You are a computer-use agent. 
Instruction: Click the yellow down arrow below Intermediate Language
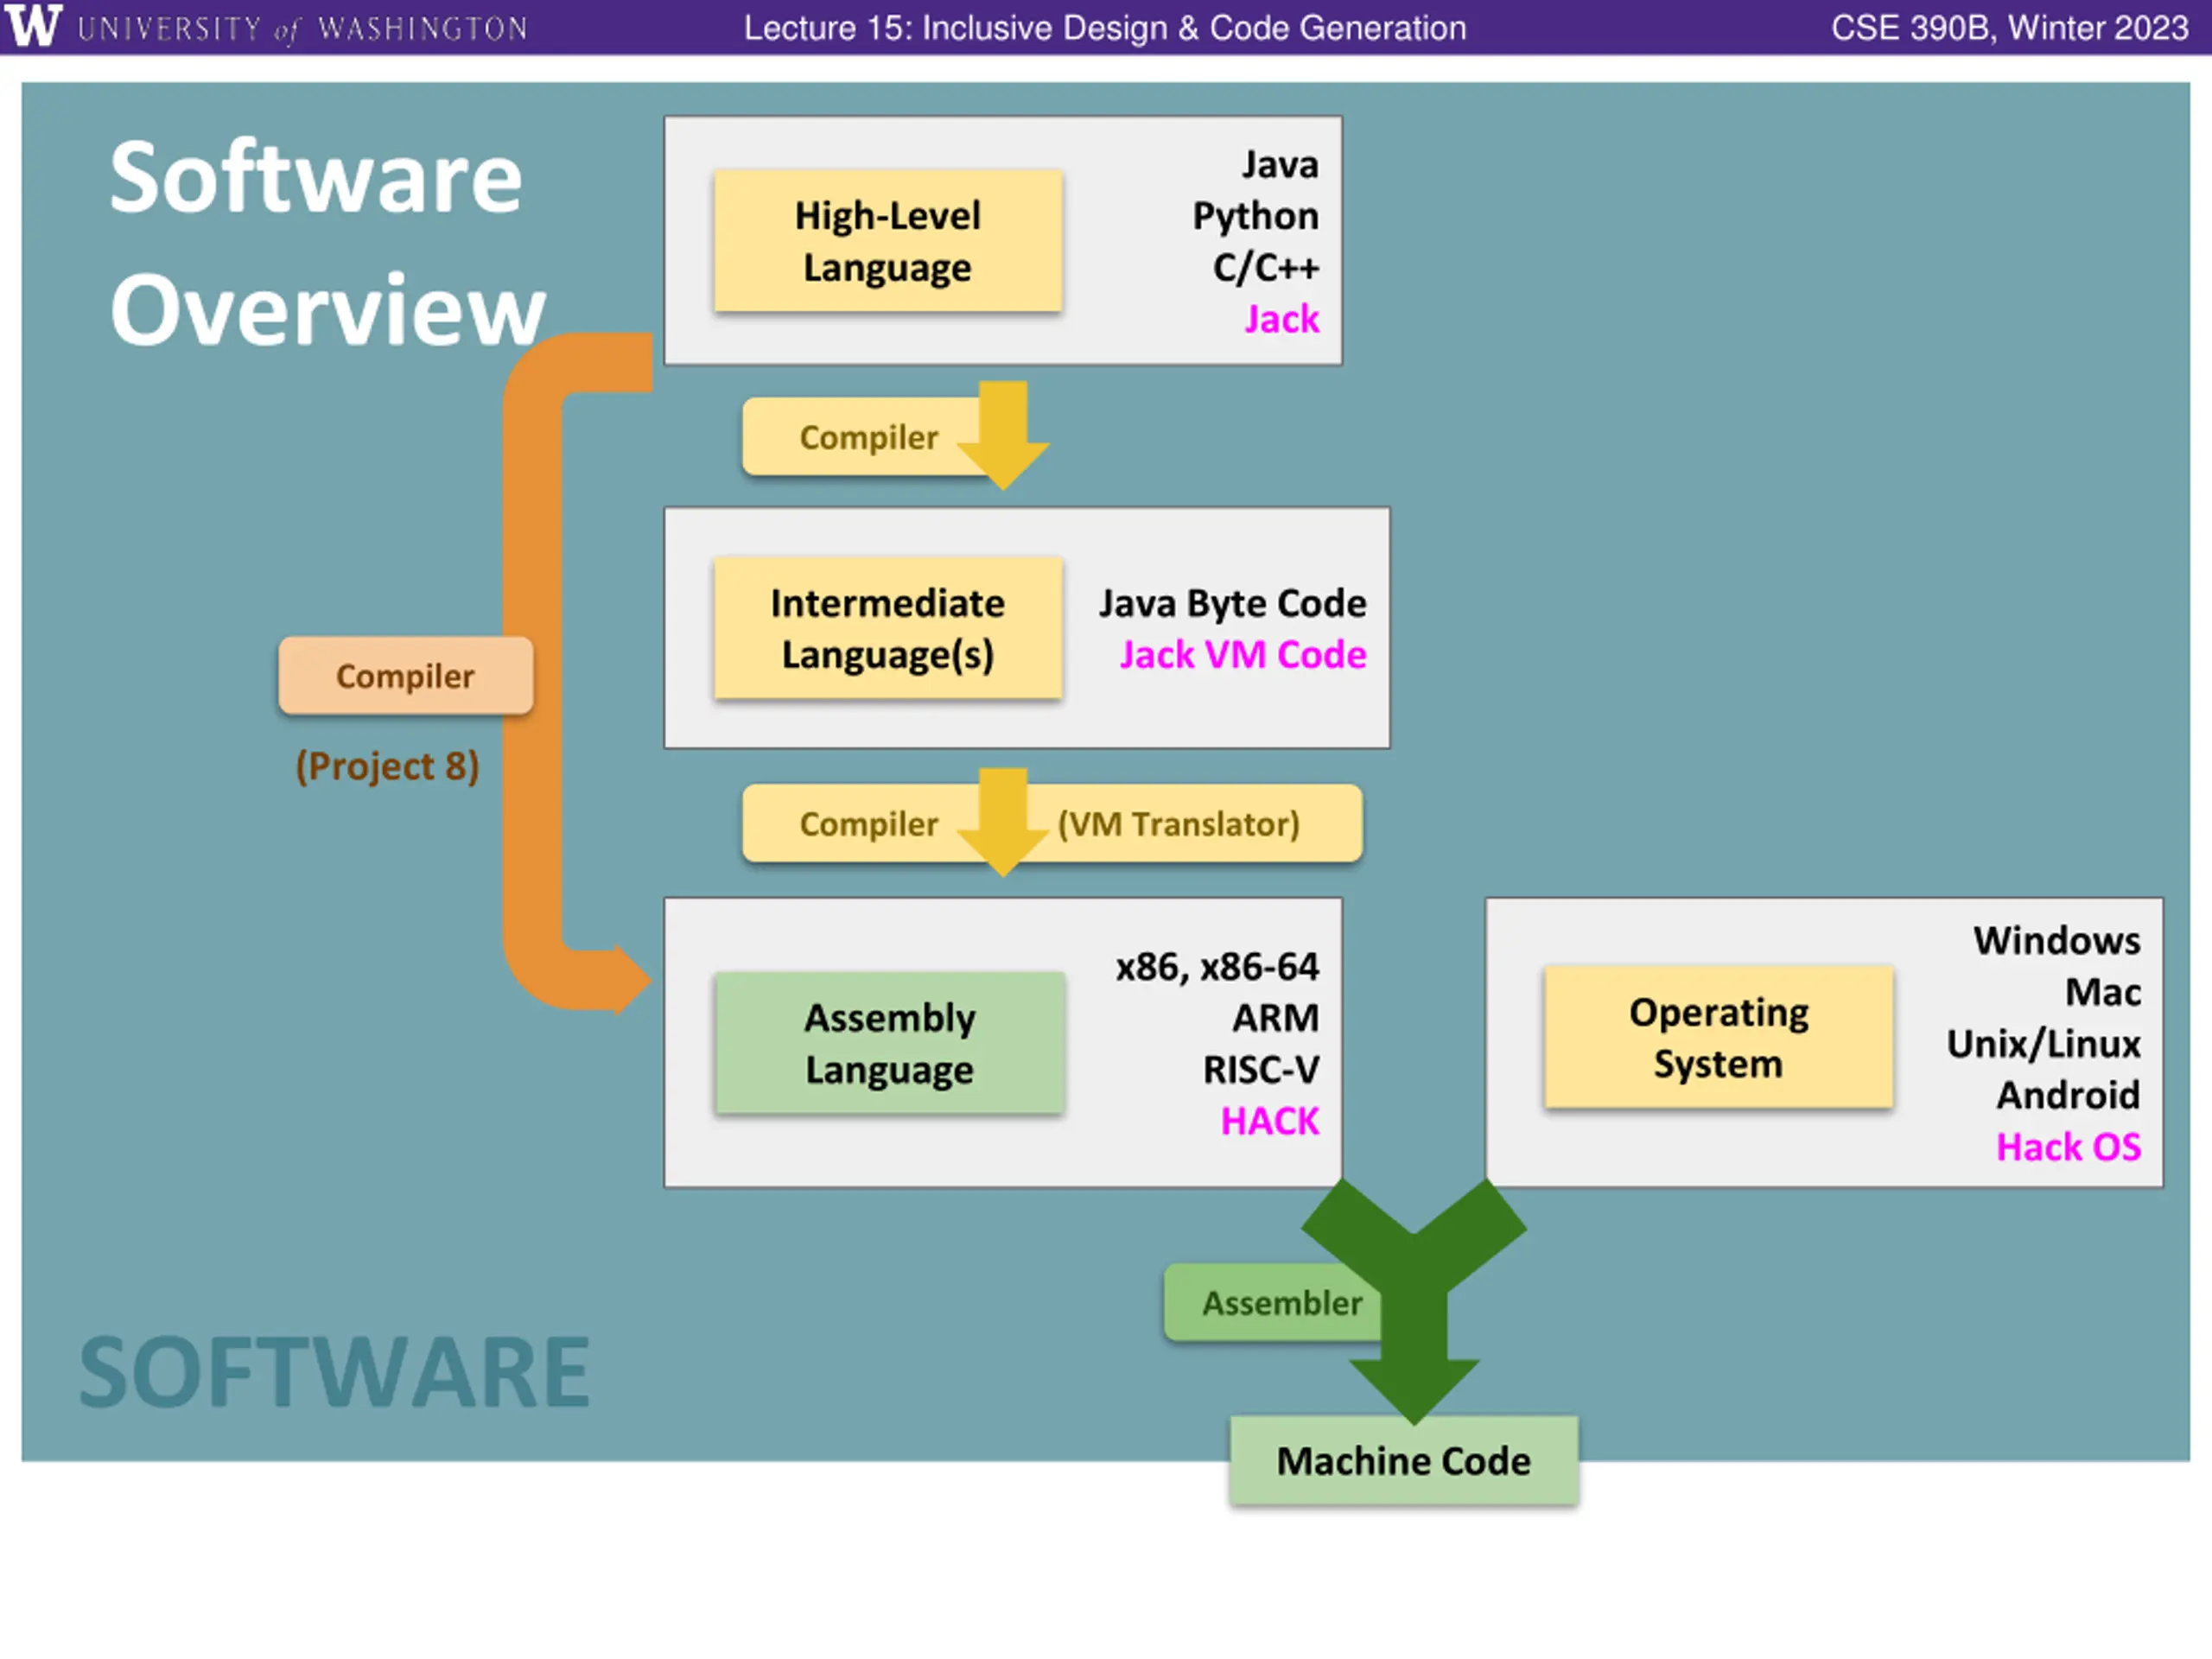point(1003,822)
